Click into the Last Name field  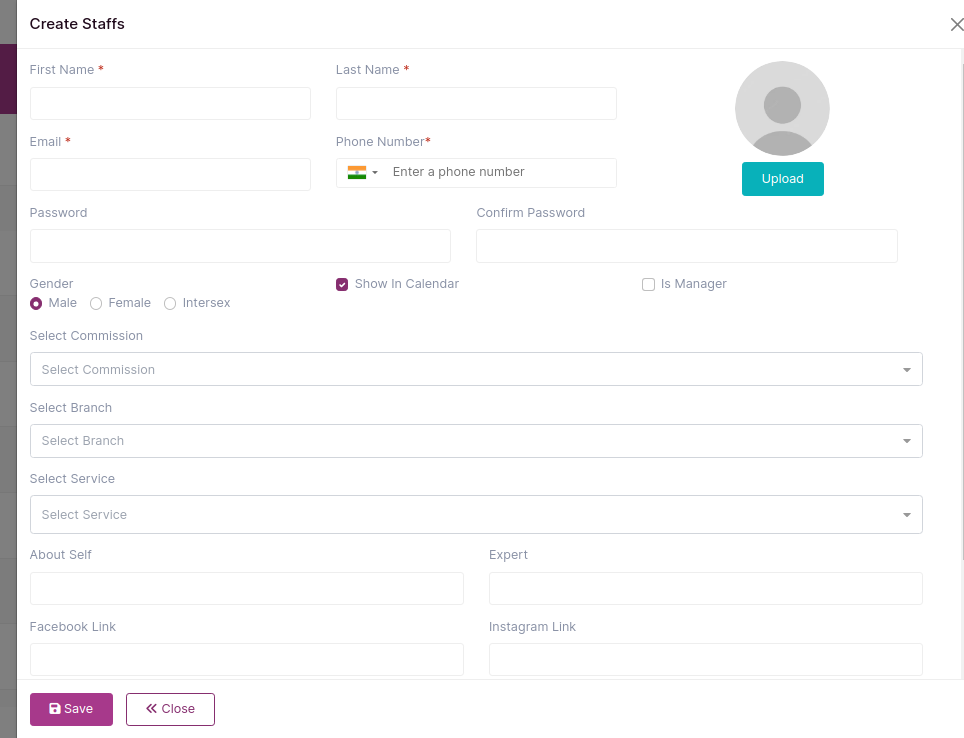pos(476,103)
